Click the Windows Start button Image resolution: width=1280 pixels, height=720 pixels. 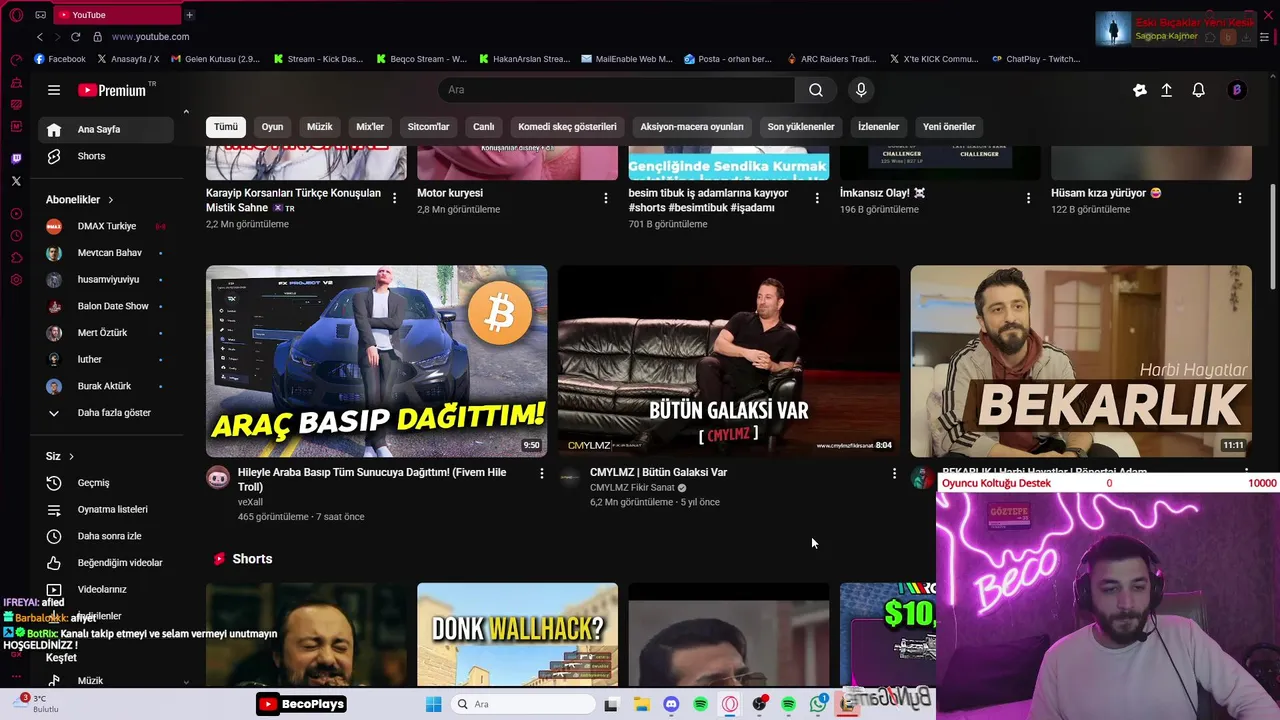coord(433,704)
